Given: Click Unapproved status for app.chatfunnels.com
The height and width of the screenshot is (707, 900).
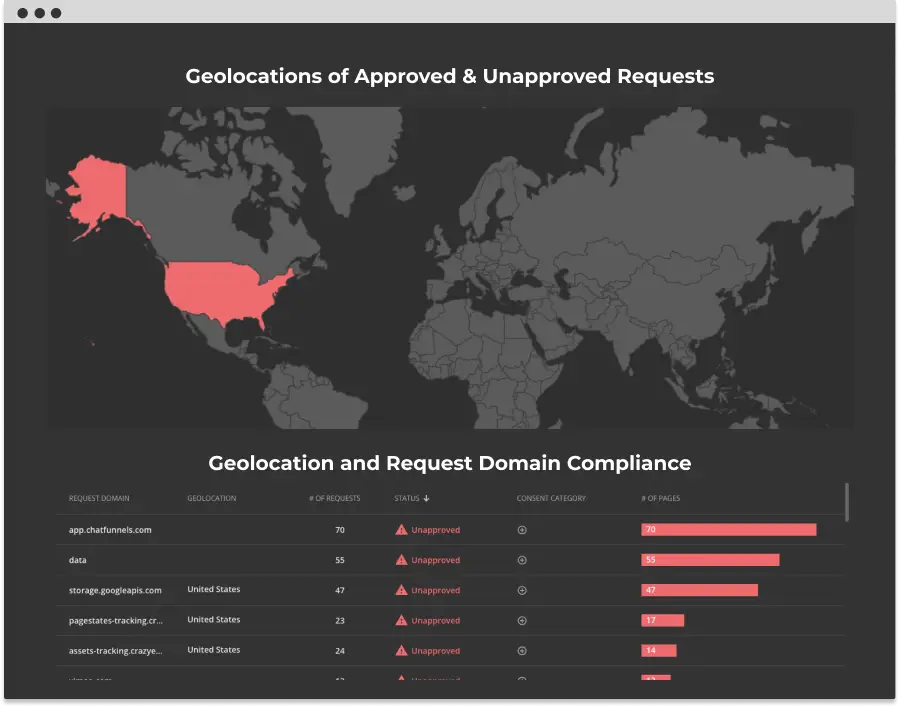Looking at the screenshot, I should [436, 530].
